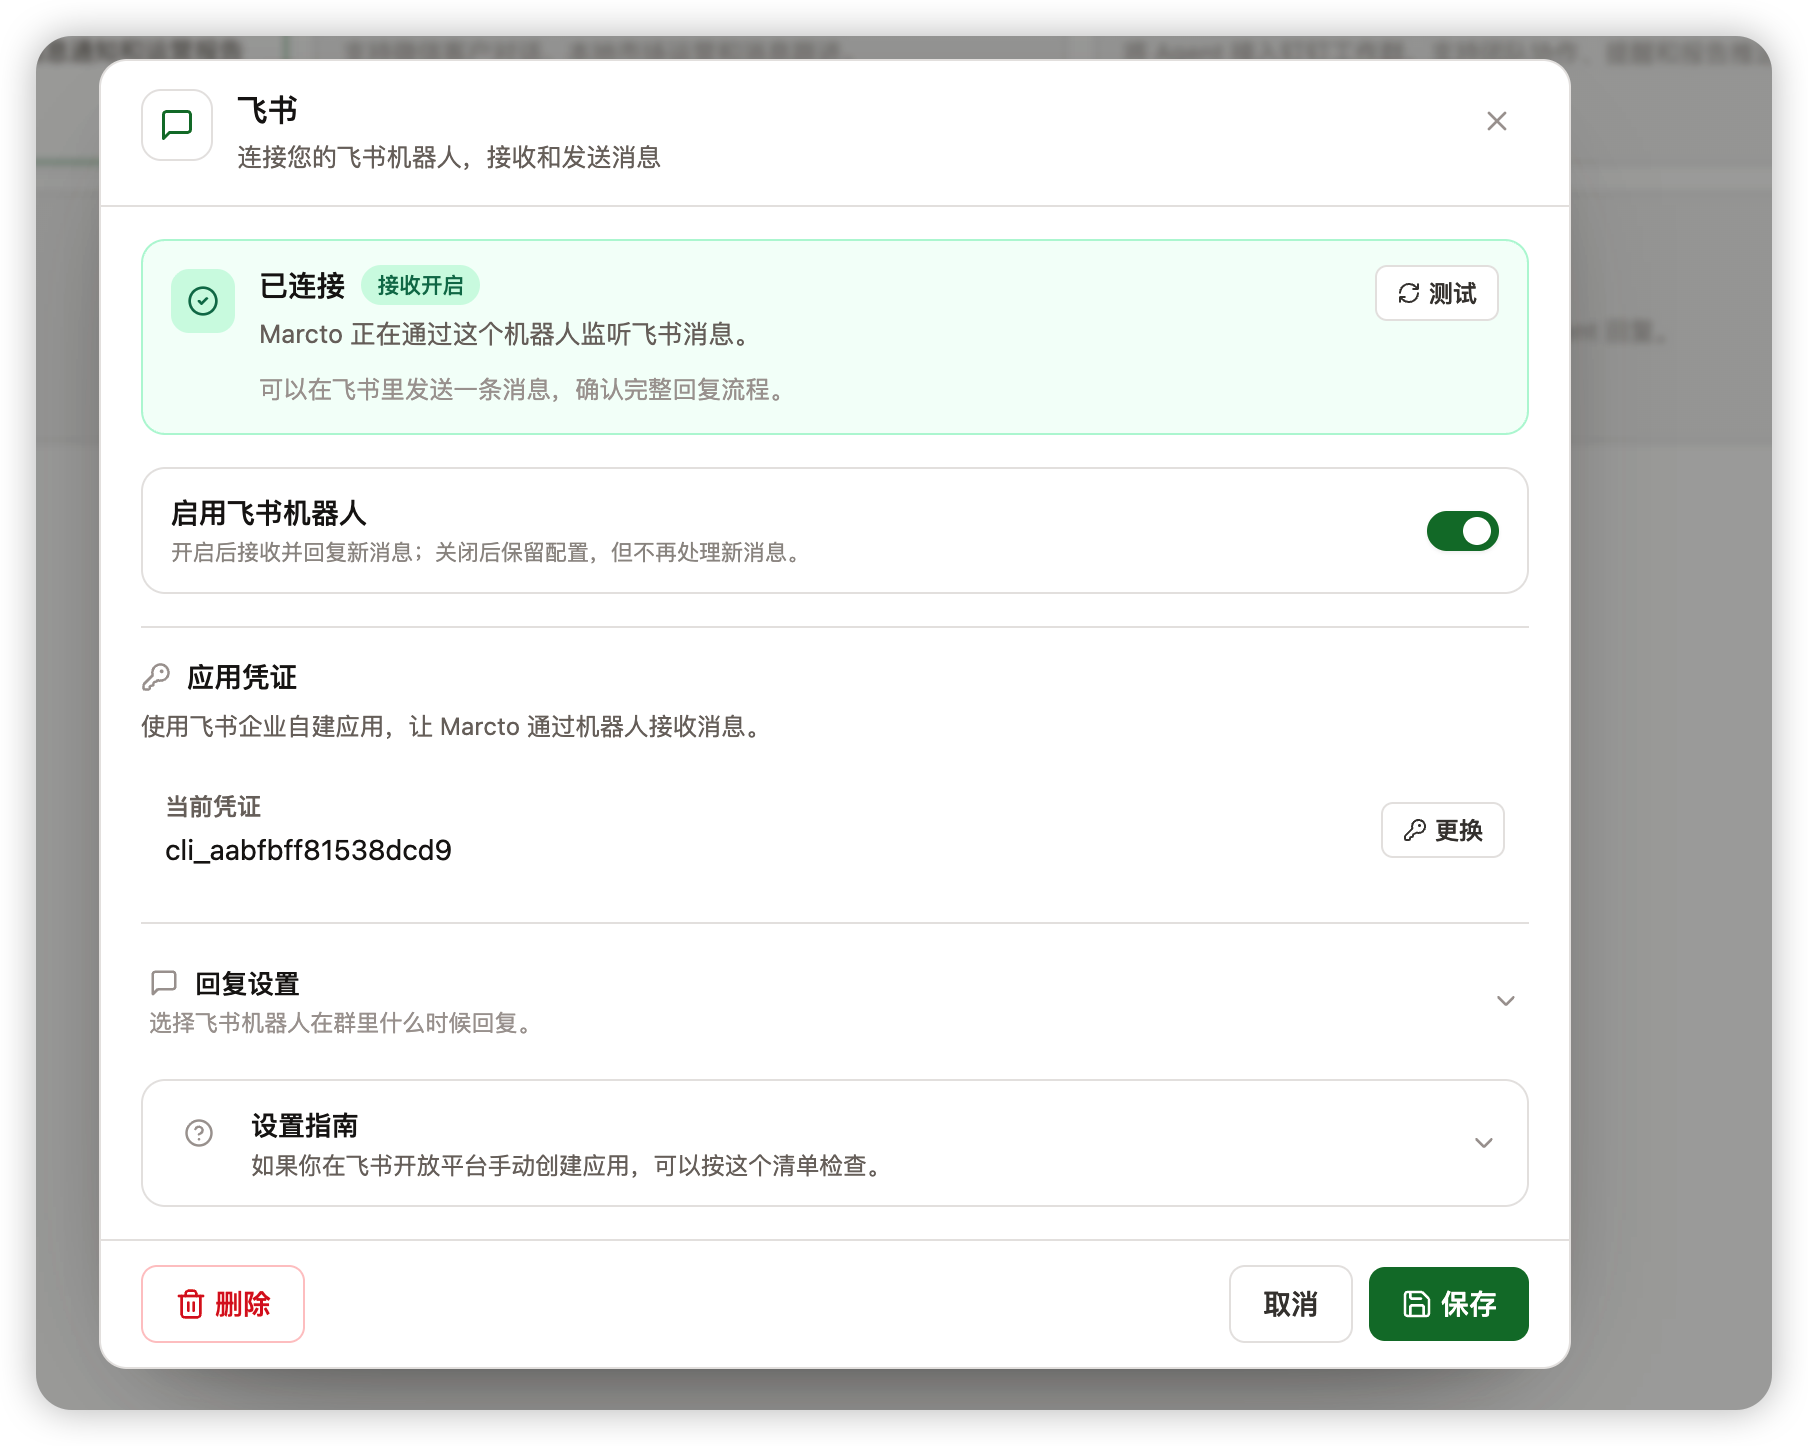Click the 应用凭证 section title
This screenshot has height=1446, width=1808.
tap(242, 677)
